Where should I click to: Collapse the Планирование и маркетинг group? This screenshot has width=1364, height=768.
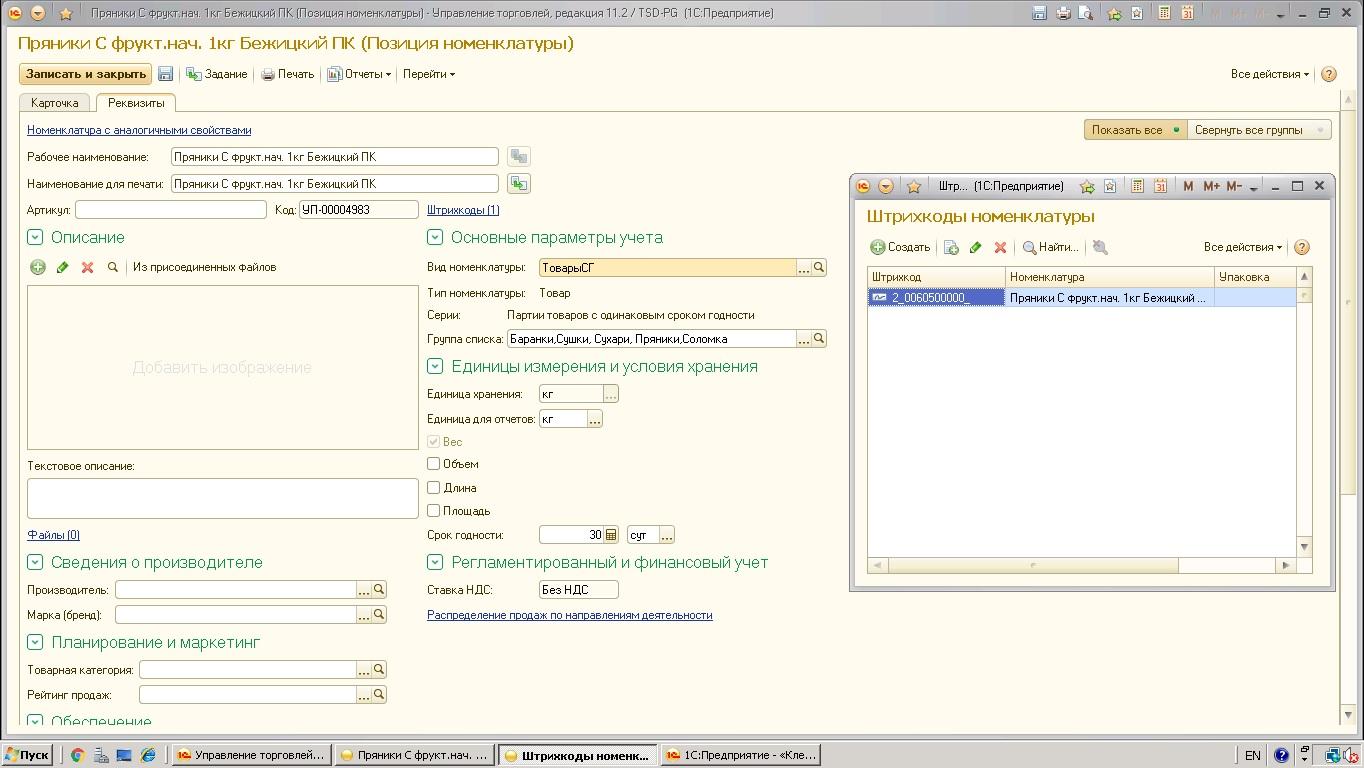pos(35,642)
